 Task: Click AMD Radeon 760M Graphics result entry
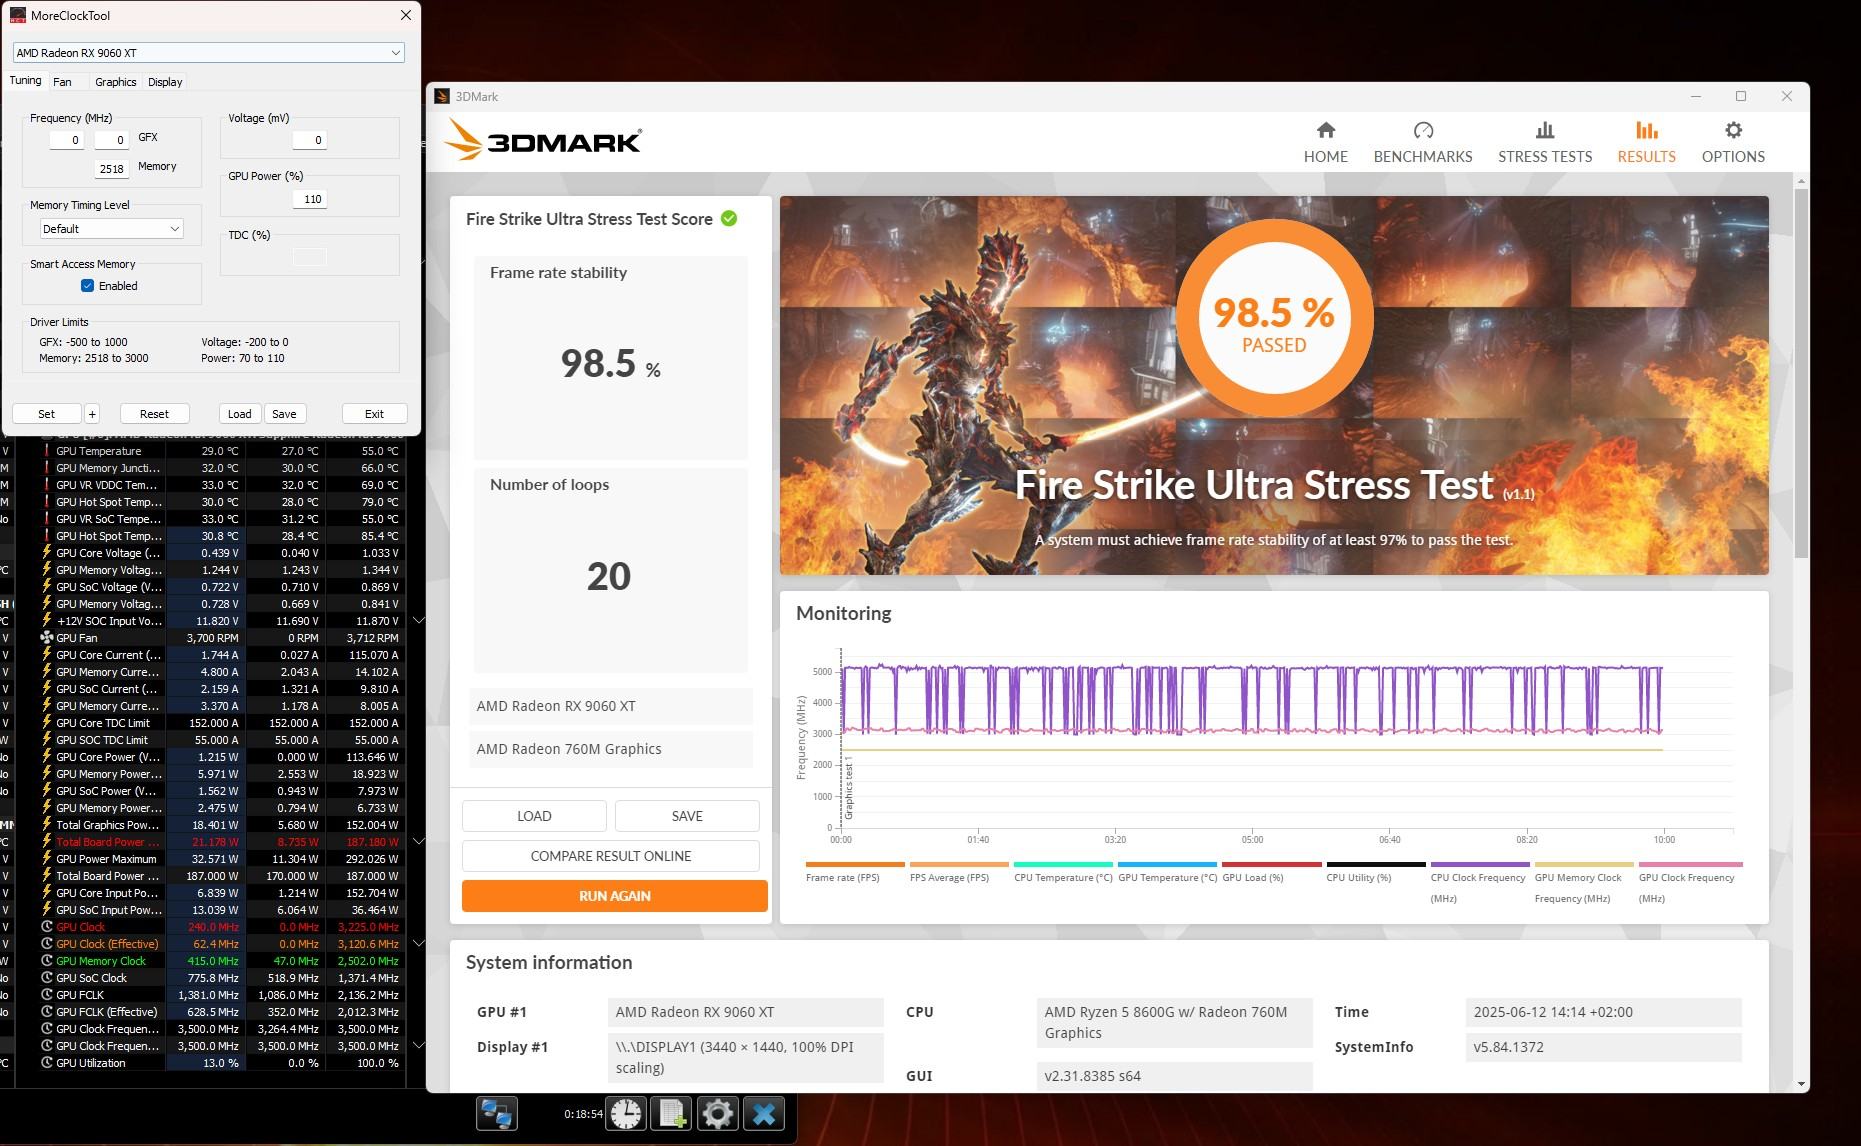click(611, 749)
